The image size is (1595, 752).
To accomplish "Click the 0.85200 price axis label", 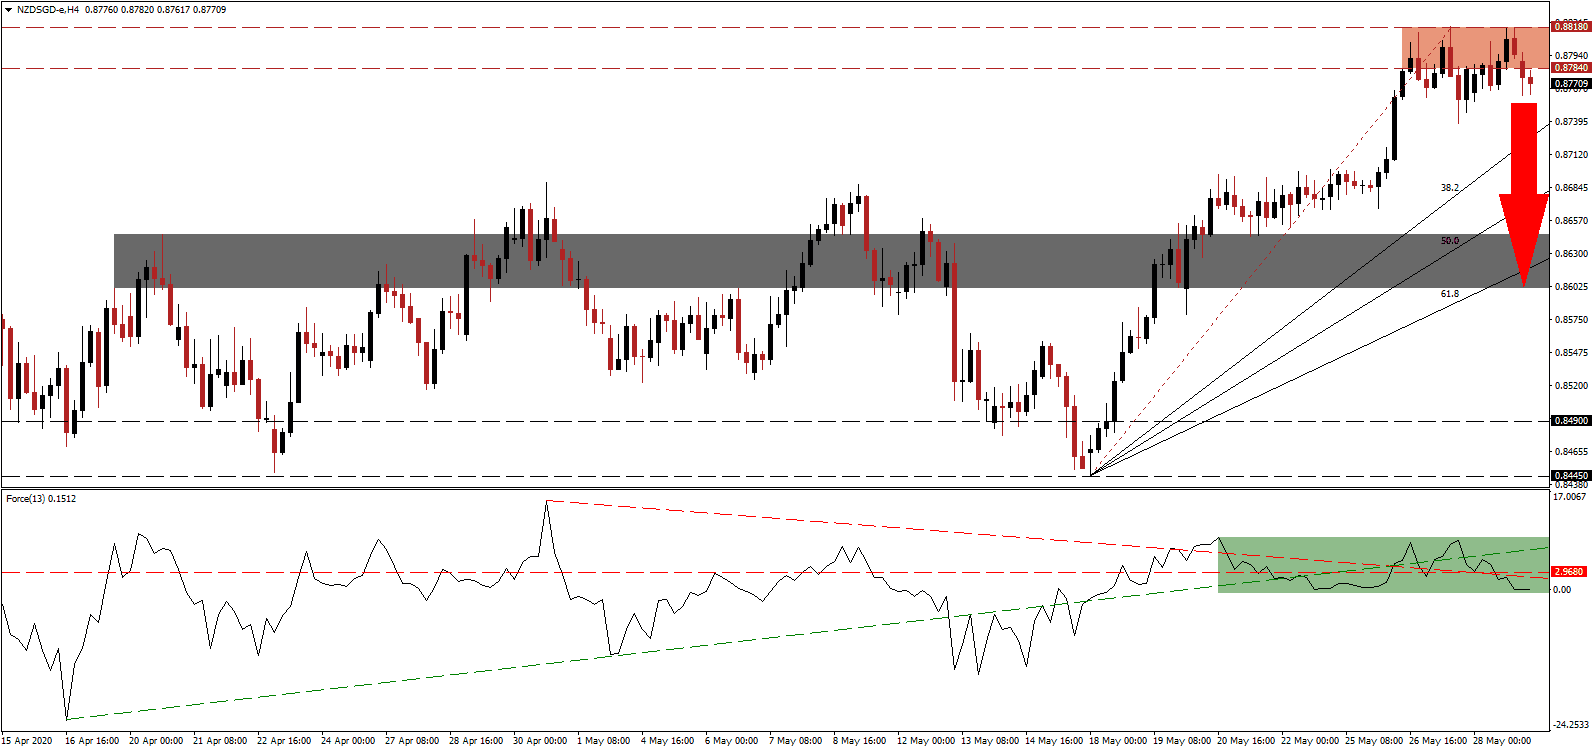I will pyautogui.click(x=1573, y=386).
